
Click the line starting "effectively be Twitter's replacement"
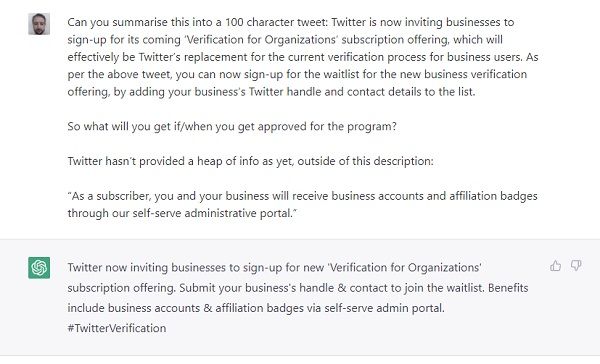pos(303,57)
